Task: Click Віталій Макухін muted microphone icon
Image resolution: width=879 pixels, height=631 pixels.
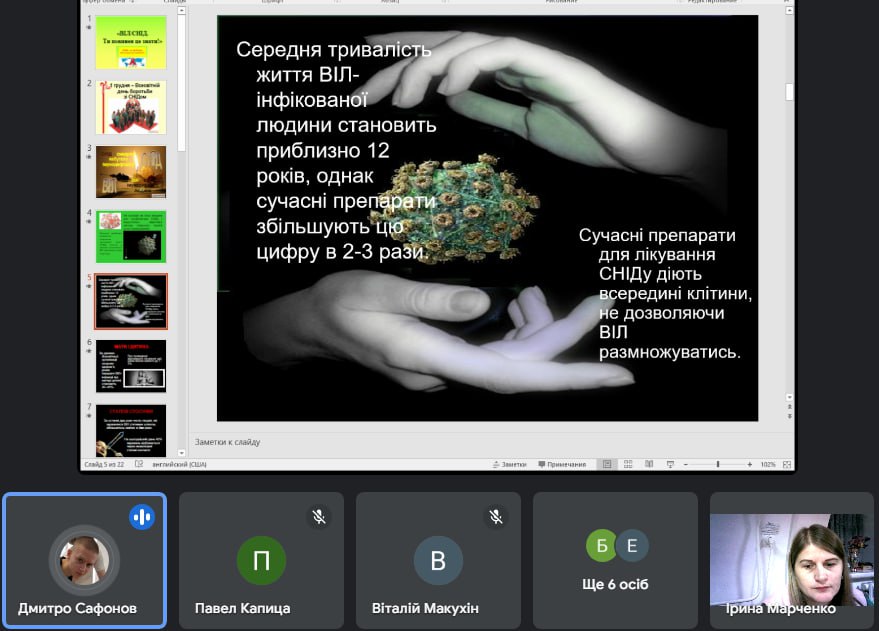Action: [496, 517]
